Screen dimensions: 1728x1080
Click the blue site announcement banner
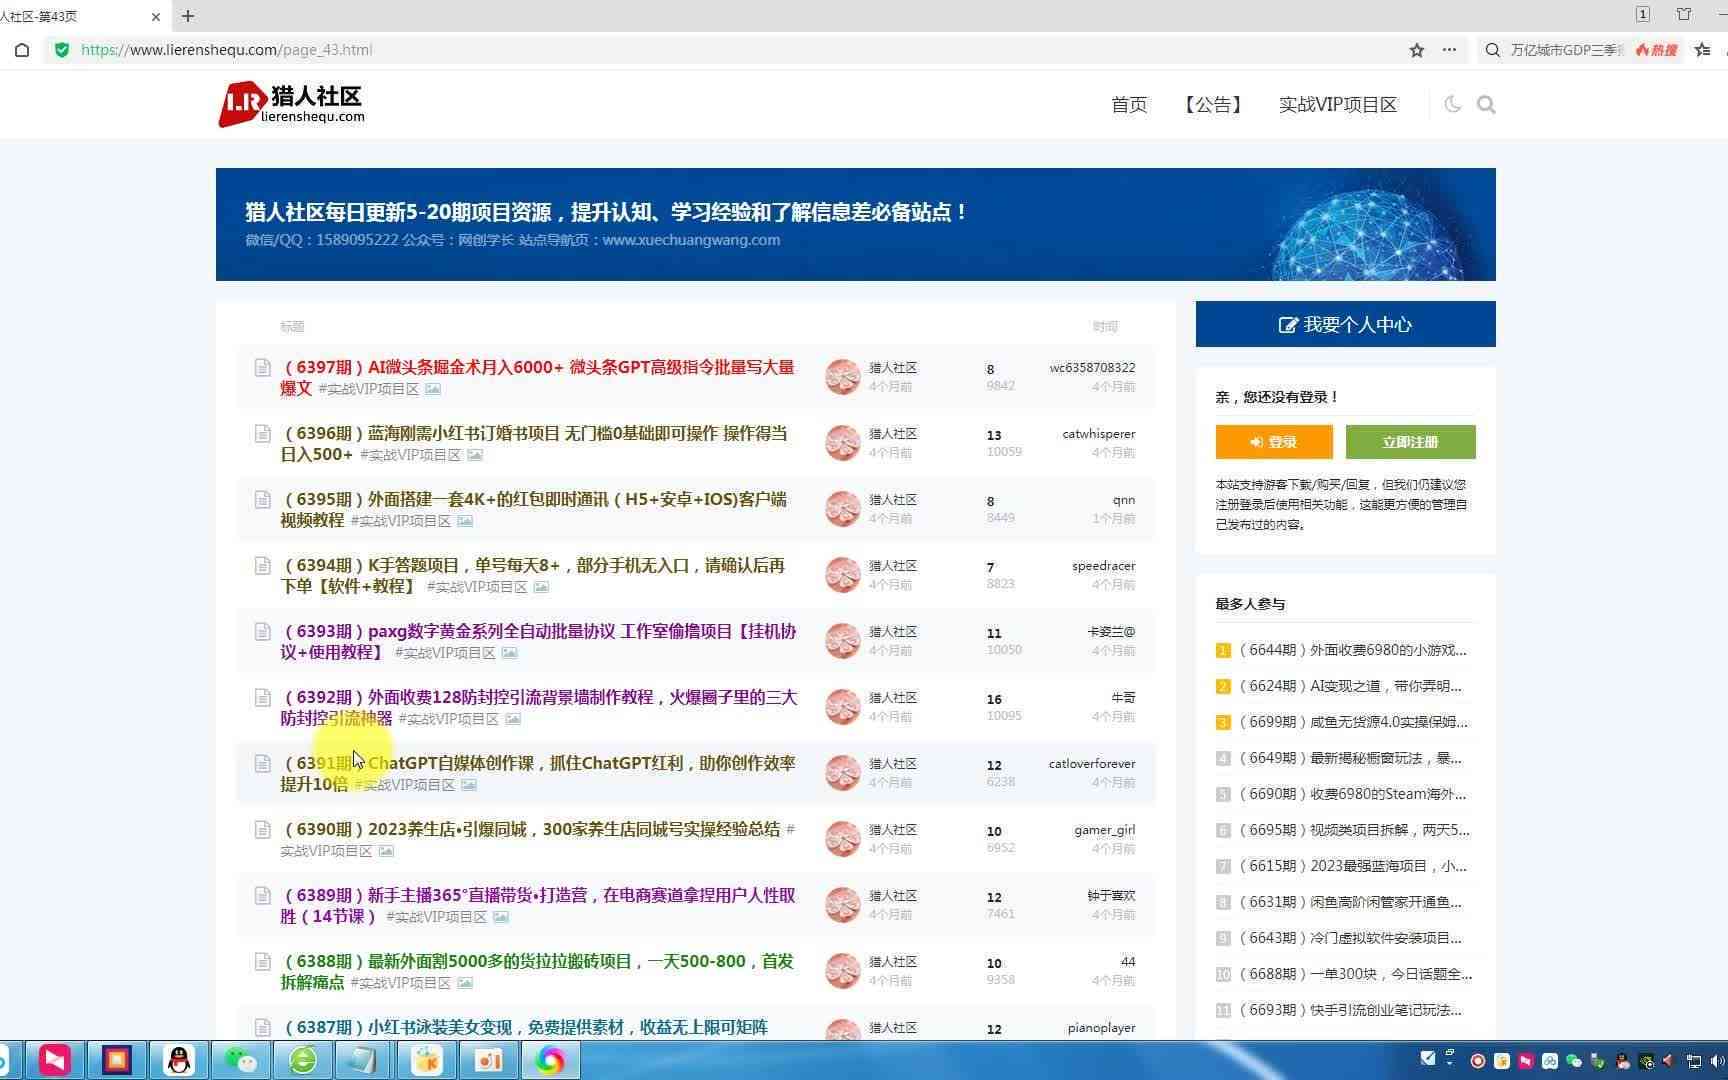point(856,224)
